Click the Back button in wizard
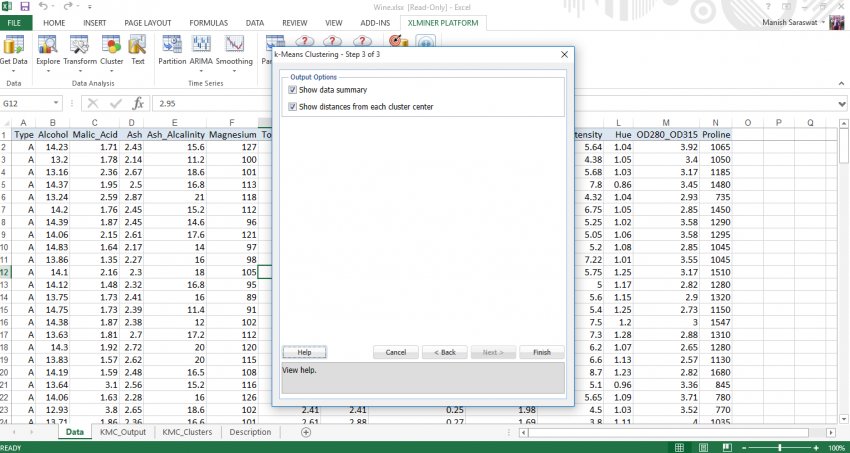 [x=444, y=352]
